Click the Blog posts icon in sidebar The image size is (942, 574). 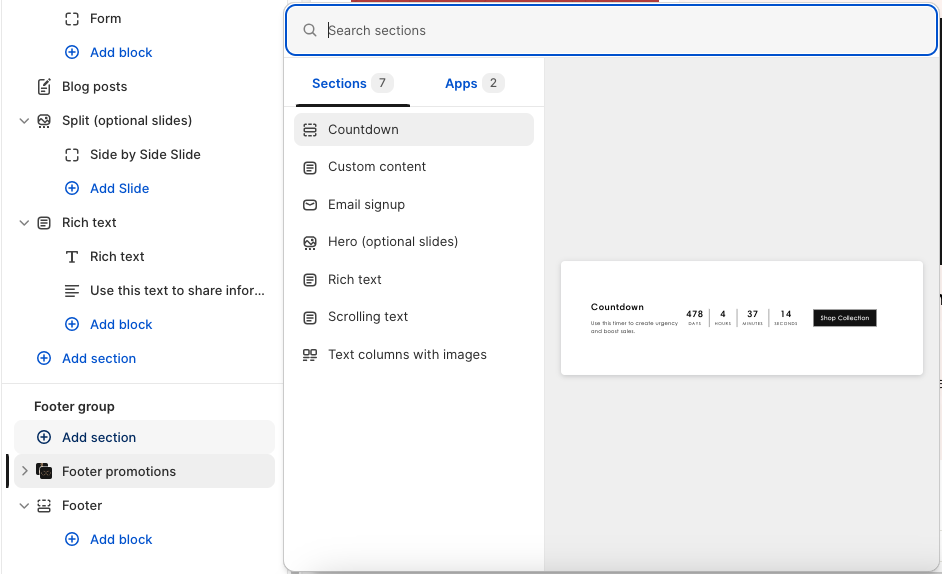(x=44, y=87)
